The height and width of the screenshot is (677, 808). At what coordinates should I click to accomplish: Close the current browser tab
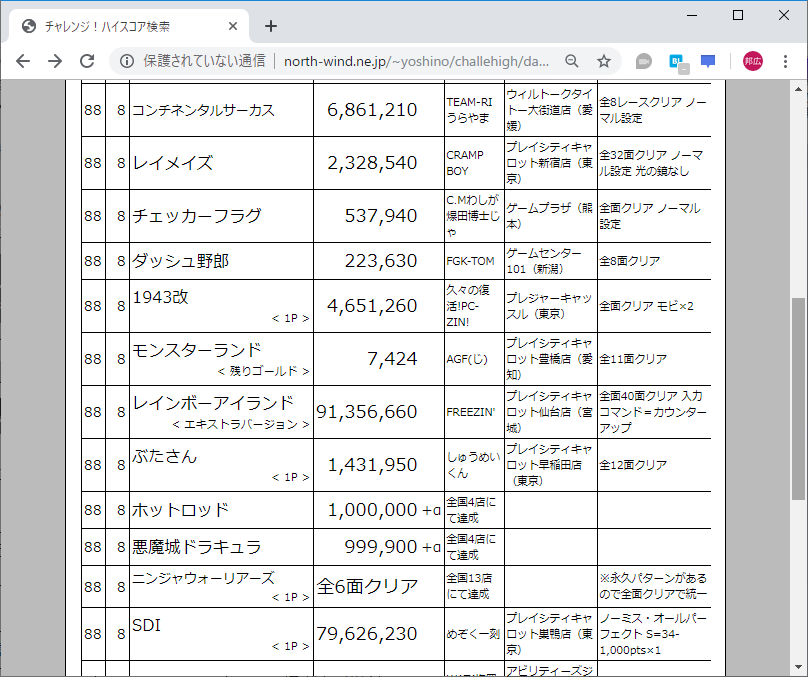pos(232,26)
